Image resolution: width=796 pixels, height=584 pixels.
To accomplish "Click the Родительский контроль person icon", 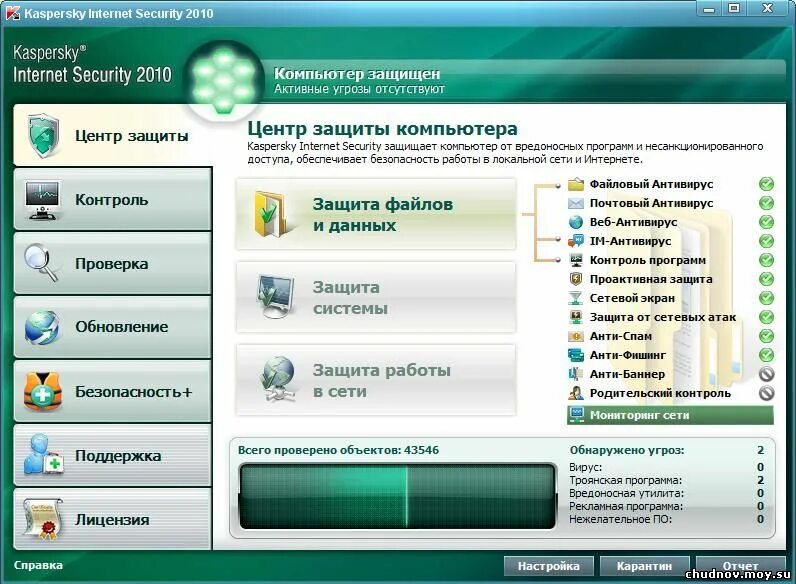I will click(576, 393).
